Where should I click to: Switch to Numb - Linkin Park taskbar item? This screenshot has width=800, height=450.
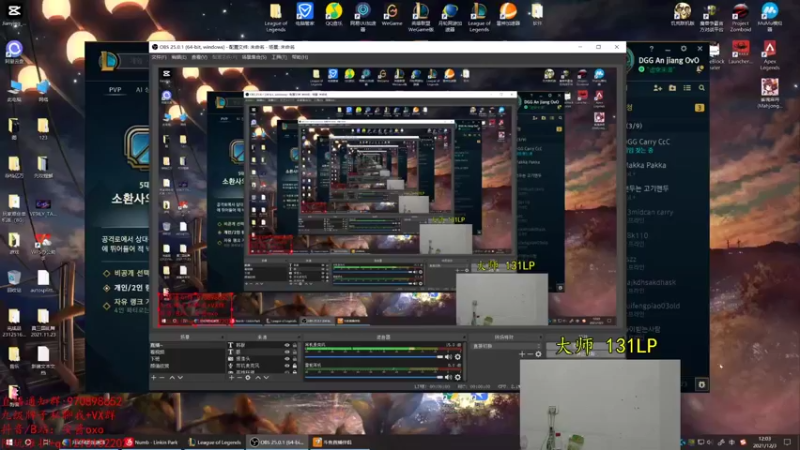pos(152,442)
